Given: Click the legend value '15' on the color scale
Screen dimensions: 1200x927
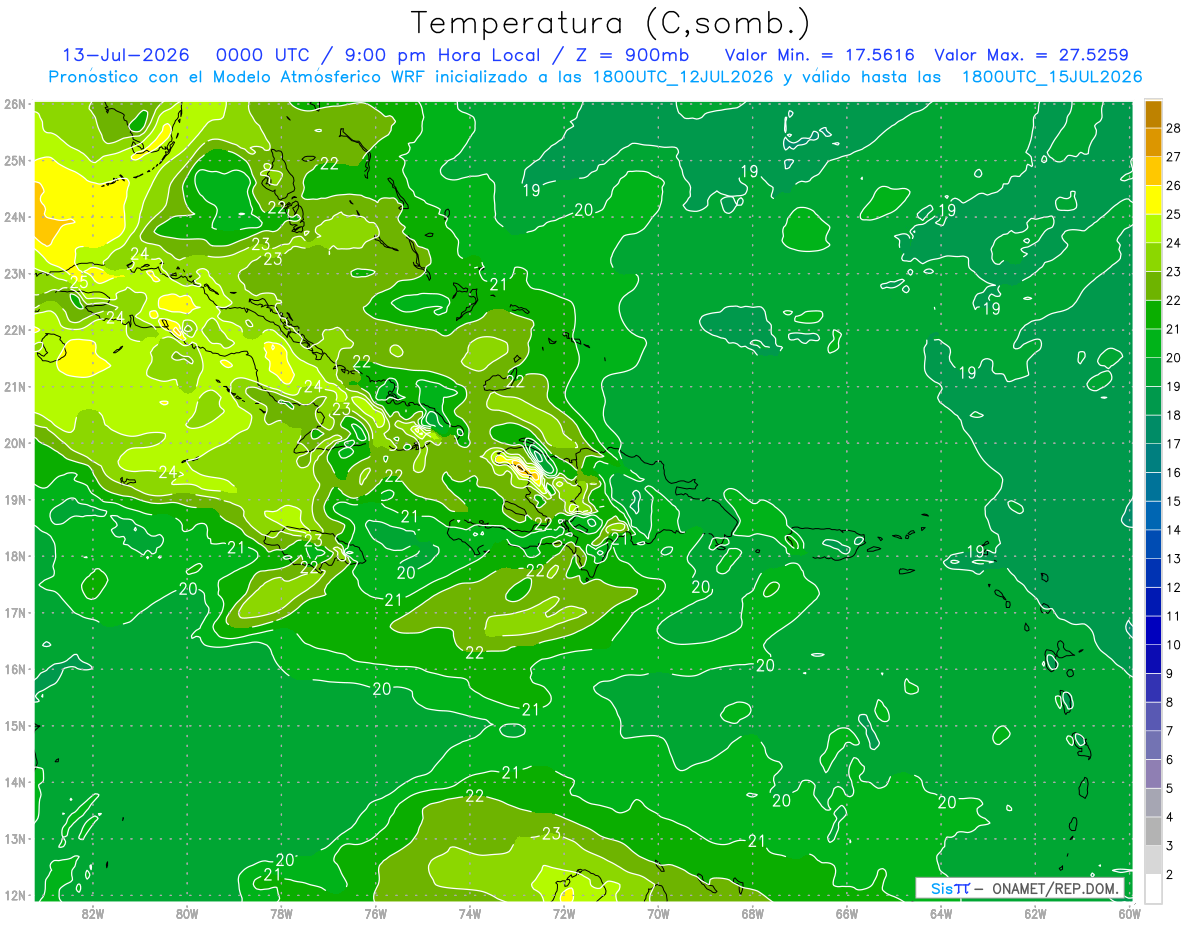Looking at the screenshot, I should pyautogui.click(x=1173, y=501).
